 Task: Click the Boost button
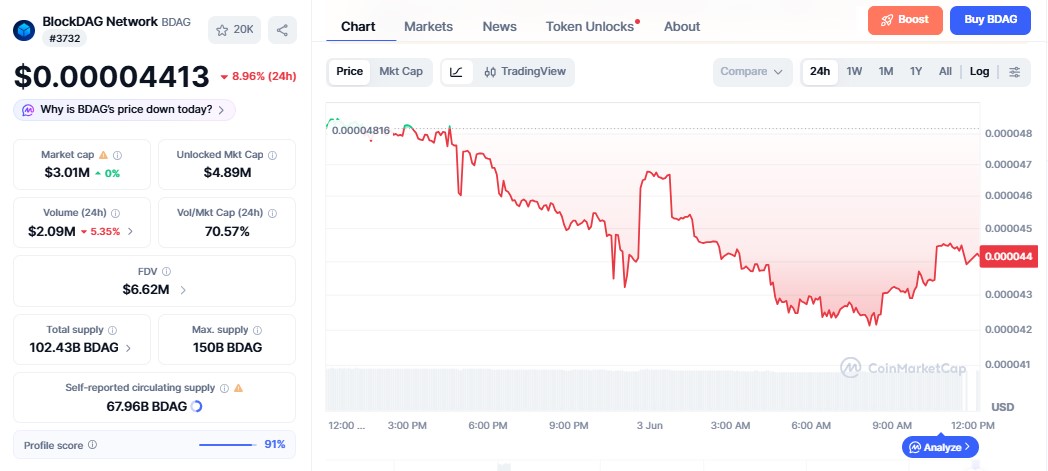click(x=905, y=20)
